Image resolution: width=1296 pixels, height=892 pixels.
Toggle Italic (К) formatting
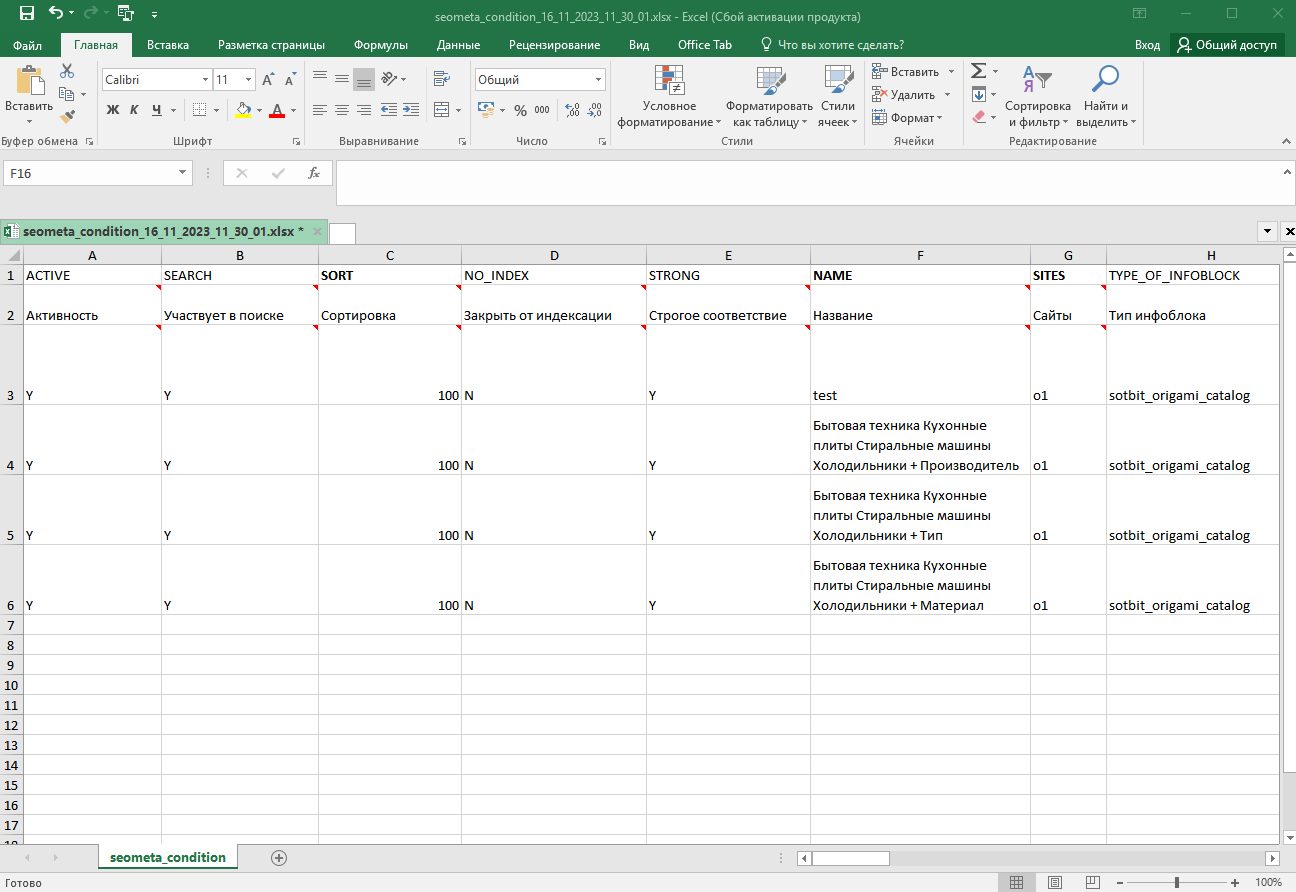[x=135, y=110]
